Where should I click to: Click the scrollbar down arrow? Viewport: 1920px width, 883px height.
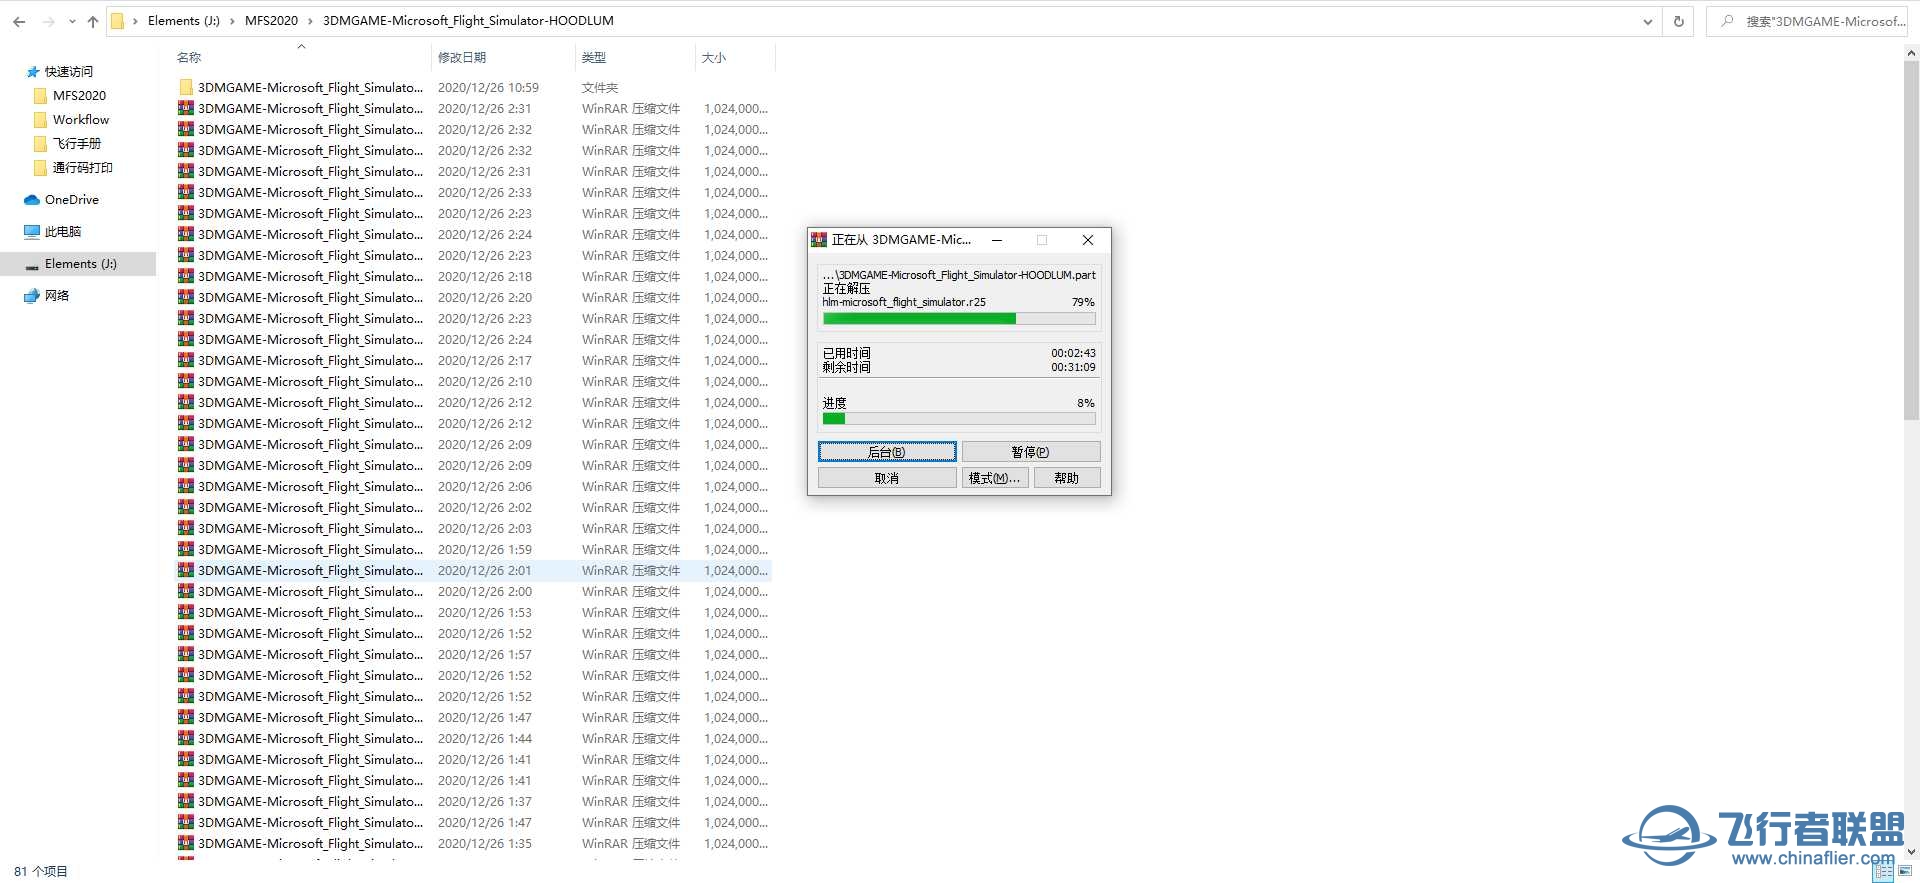[x=1911, y=851]
